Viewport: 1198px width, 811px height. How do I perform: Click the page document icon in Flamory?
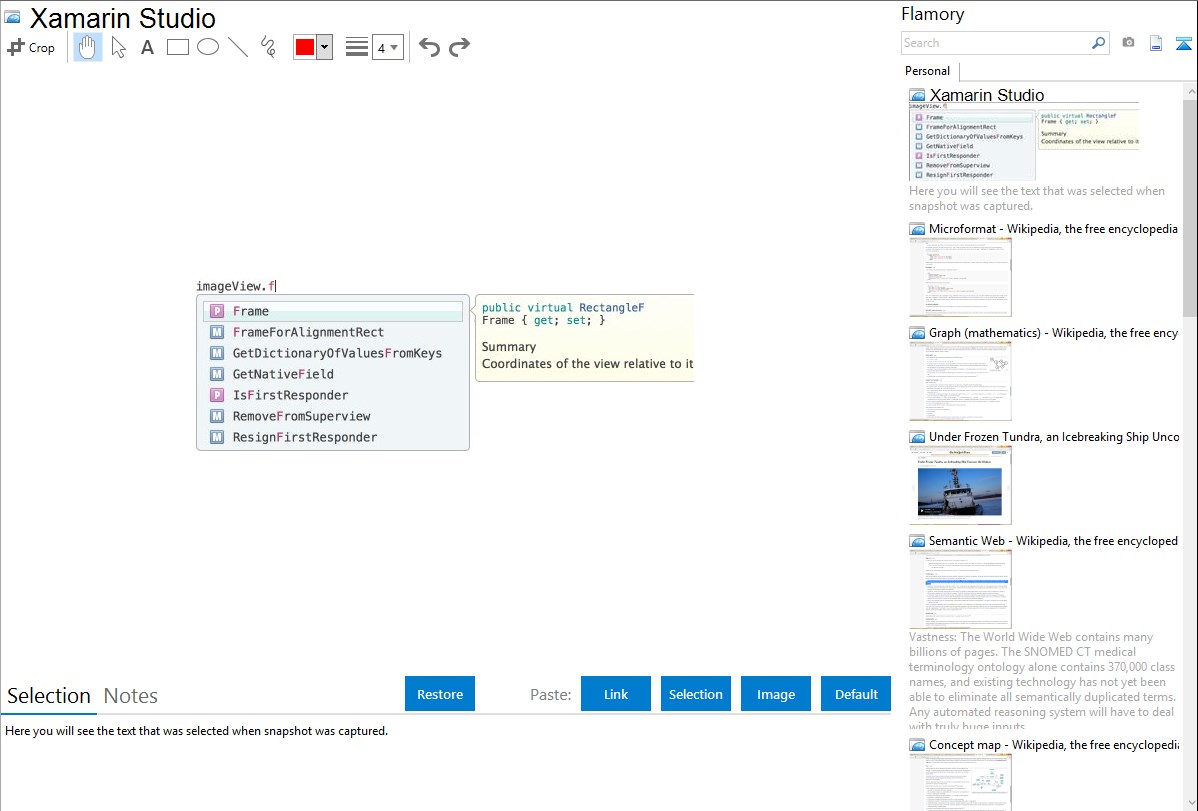coord(1156,43)
